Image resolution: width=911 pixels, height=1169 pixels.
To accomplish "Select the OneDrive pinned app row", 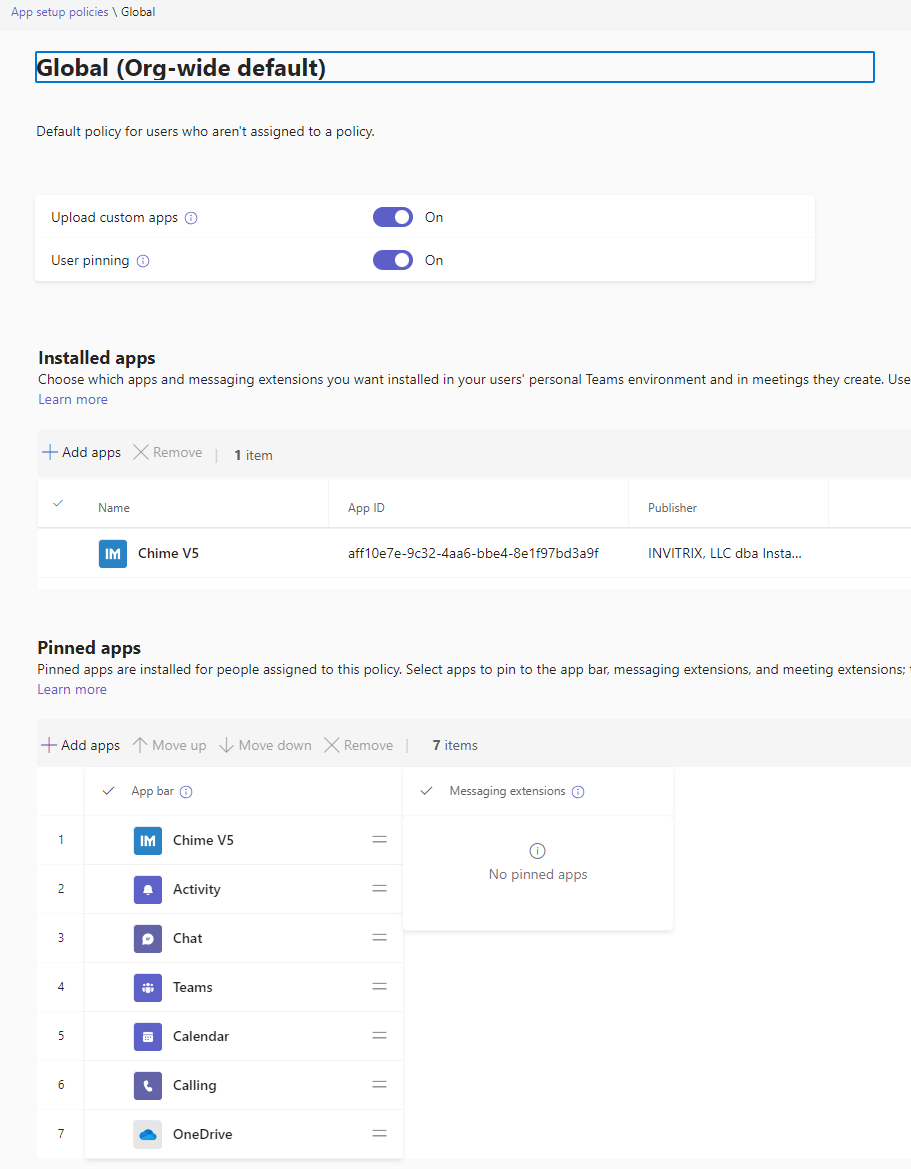I will 244,1135.
